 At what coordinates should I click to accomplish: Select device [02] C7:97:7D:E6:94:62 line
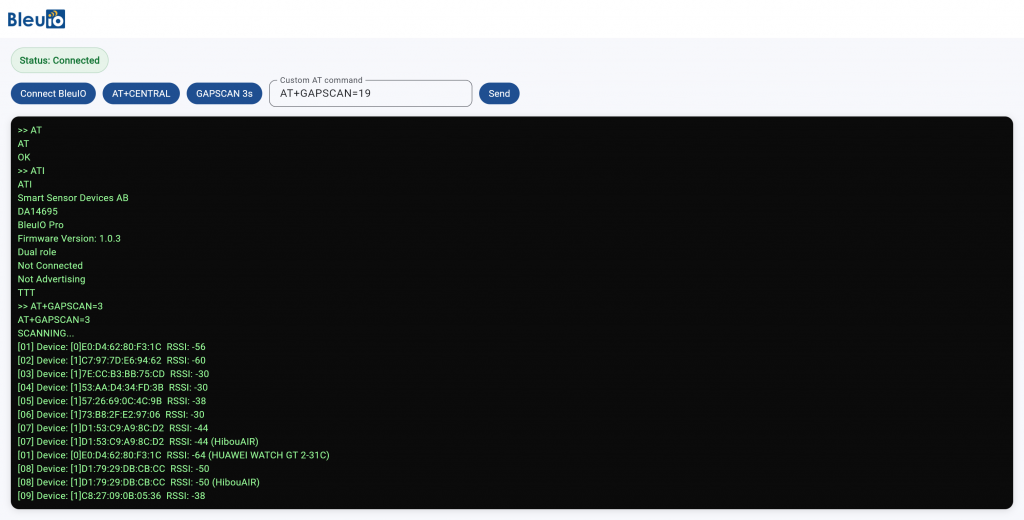(x=112, y=361)
